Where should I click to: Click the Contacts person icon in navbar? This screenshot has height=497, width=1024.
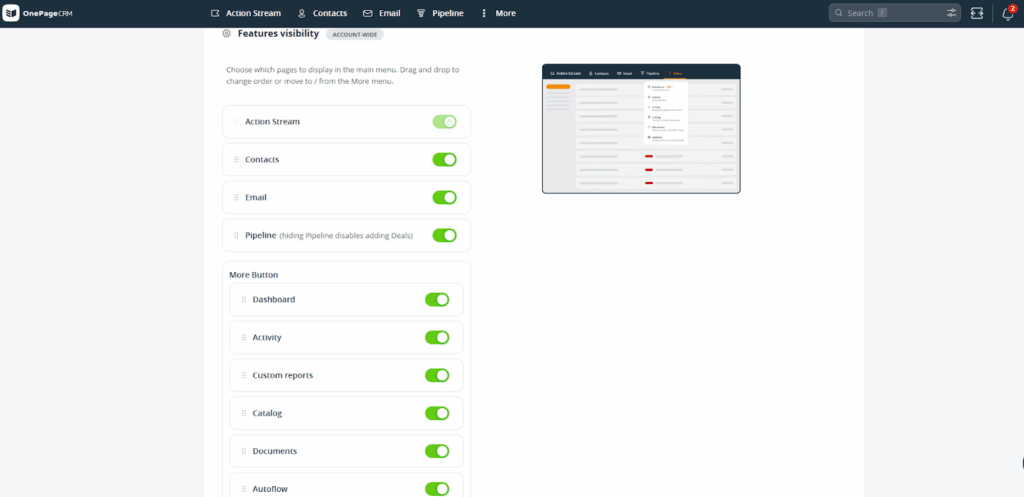point(302,13)
